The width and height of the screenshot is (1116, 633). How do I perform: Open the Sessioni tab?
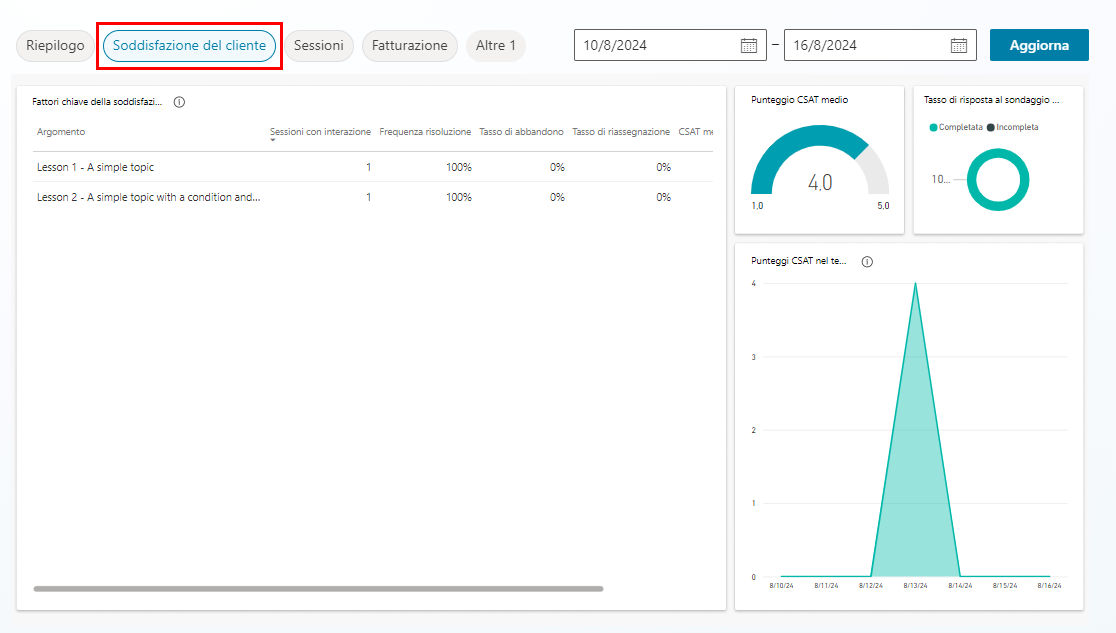click(320, 45)
